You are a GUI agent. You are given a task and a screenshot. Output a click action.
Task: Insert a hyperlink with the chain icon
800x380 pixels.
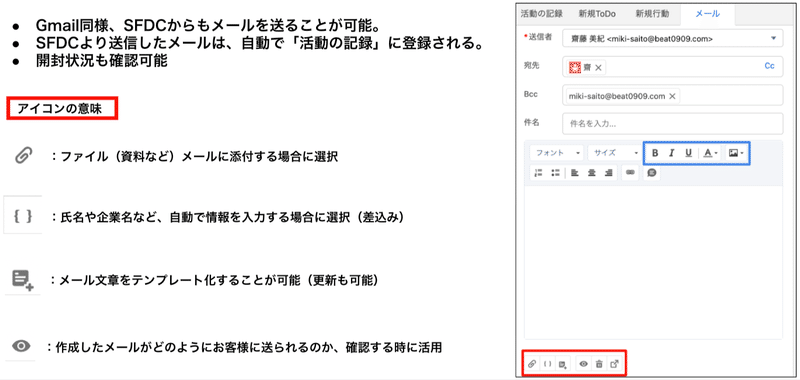(631, 173)
